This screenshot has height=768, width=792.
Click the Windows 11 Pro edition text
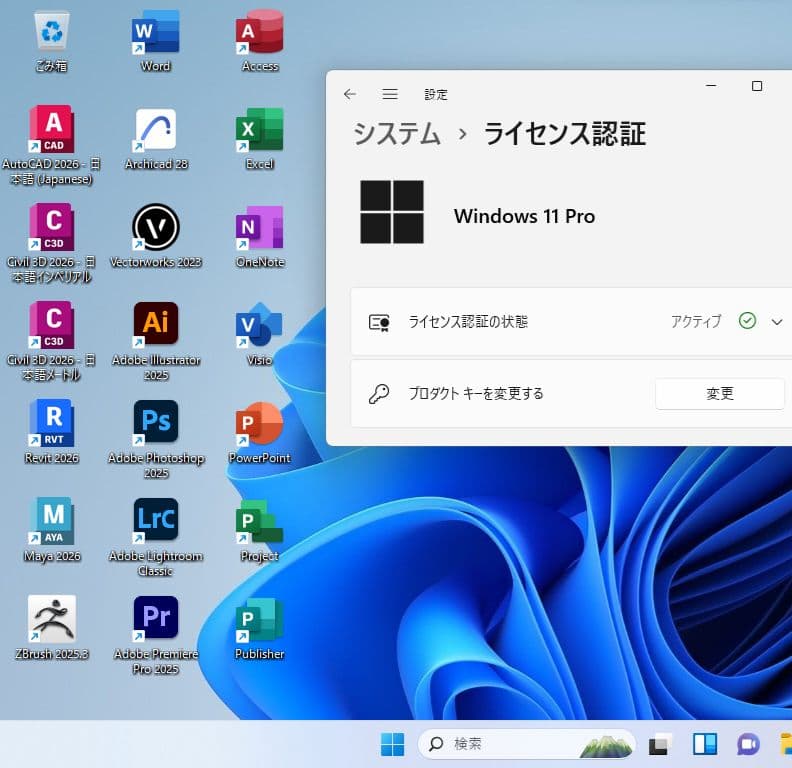(524, 216)
